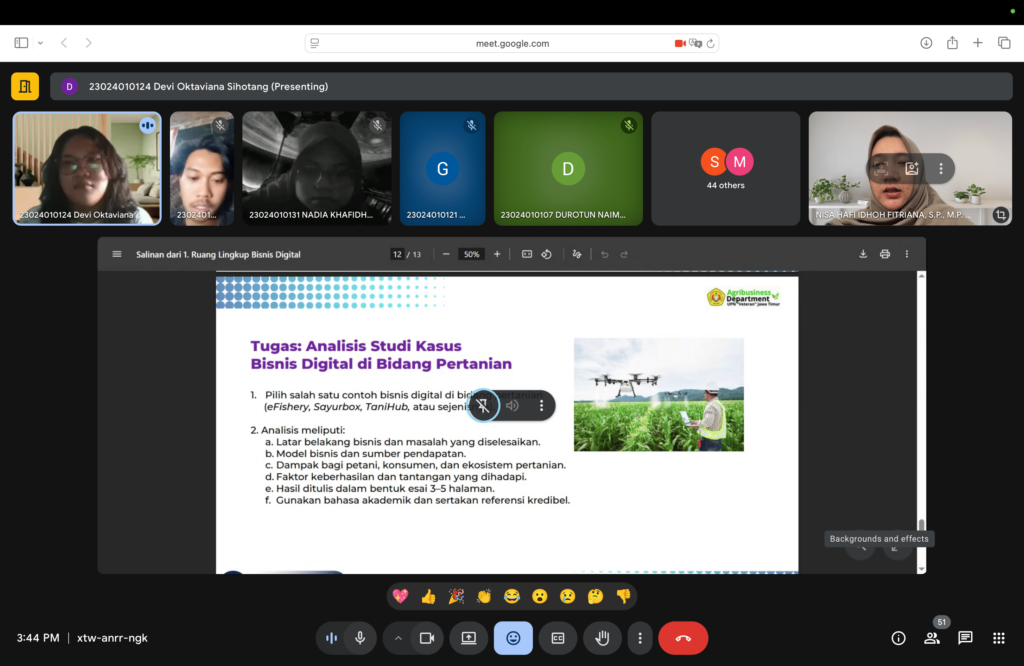Select the PDF draw annotation tool
This screenshot has width=1024, height=666.
tap(577, 254)
